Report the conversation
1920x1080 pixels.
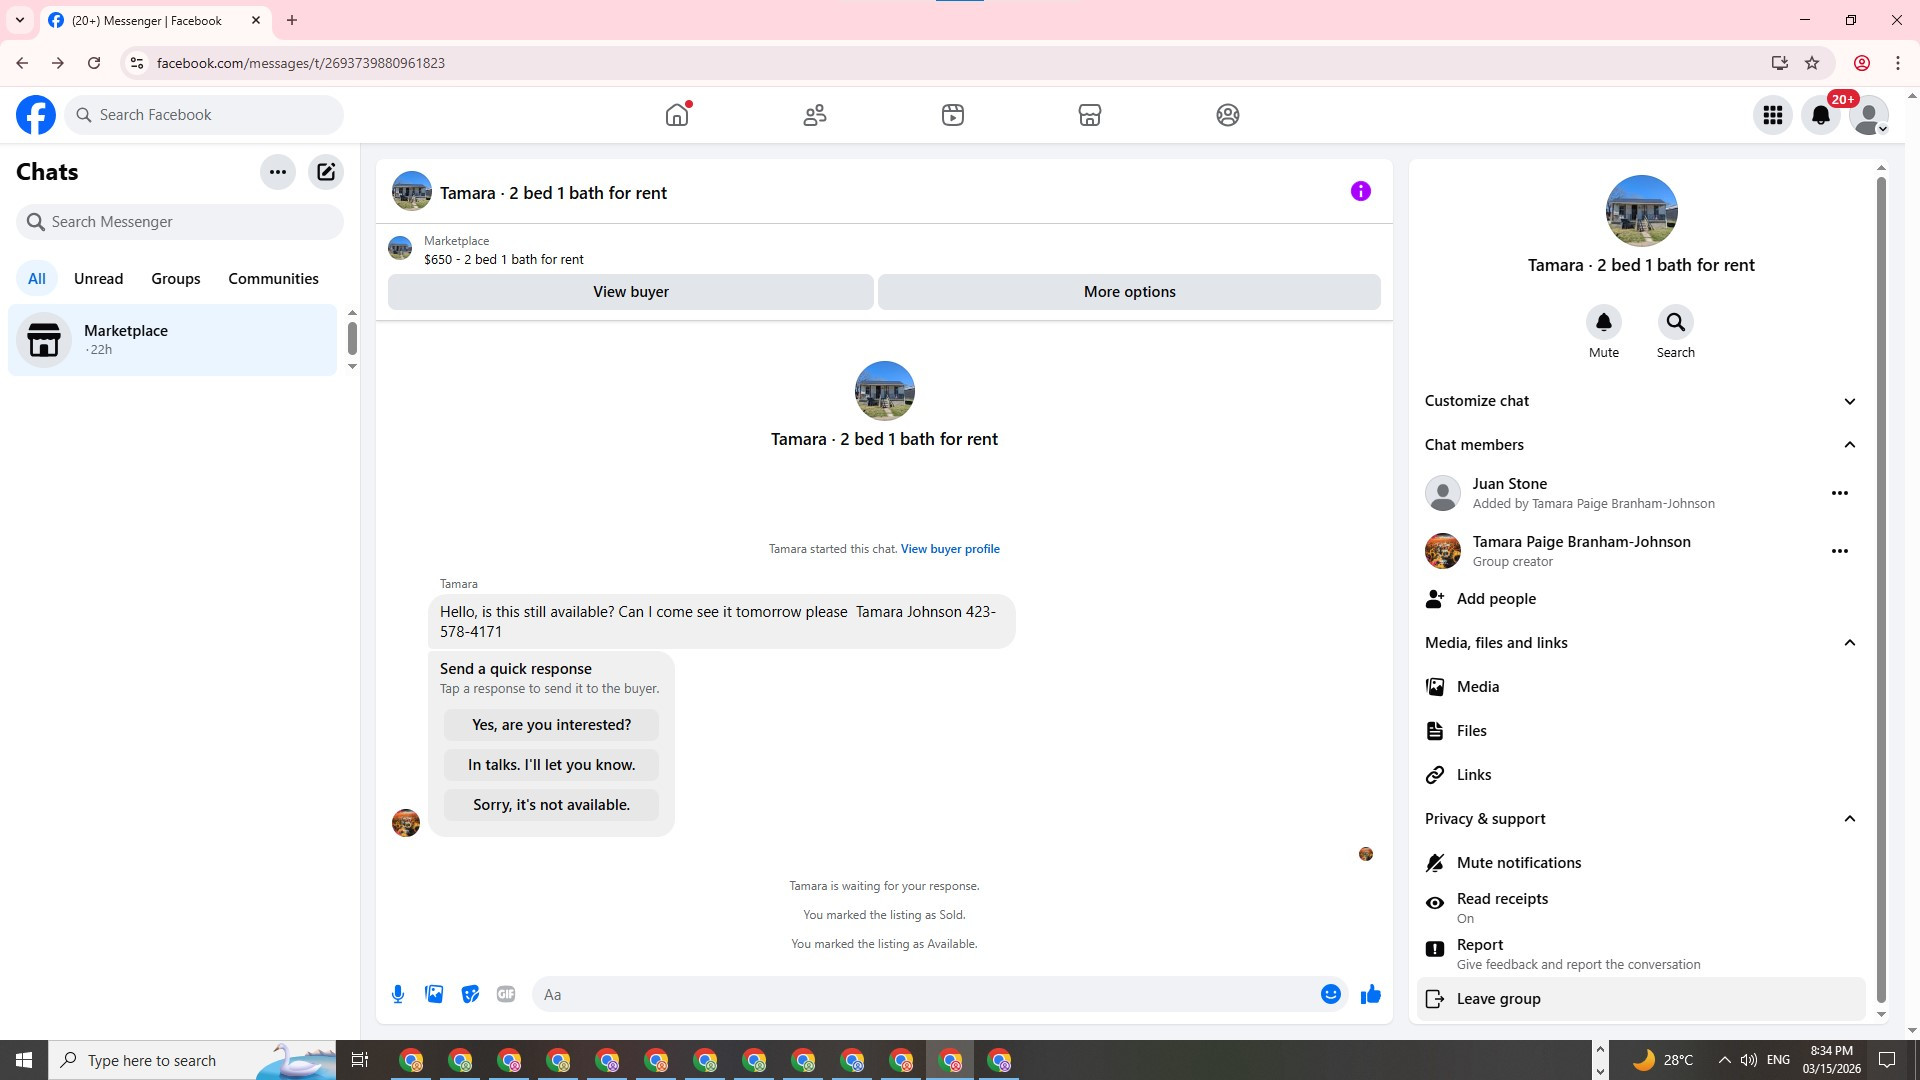pos(1641,954)
